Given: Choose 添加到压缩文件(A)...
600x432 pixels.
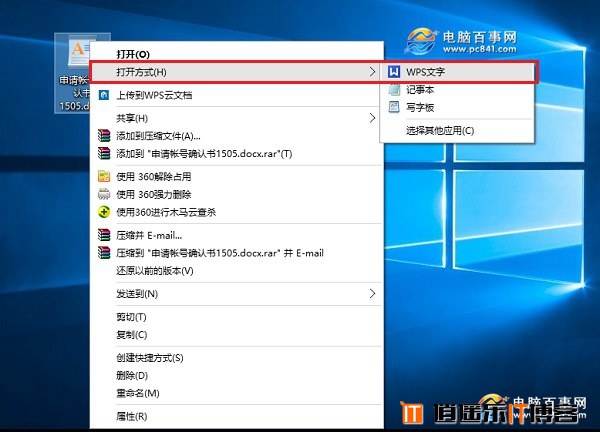Looking at the screenshot, I should pyautogui.click(x=236, y=136).
